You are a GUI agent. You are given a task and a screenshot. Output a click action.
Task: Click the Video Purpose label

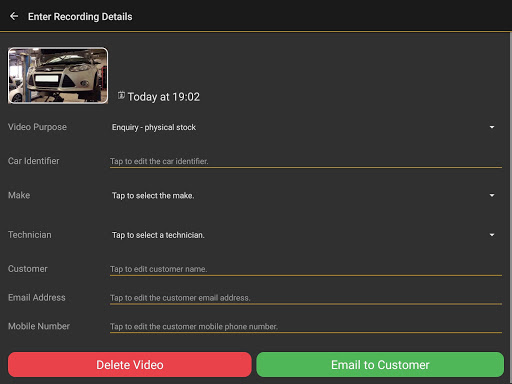(37, 127)
